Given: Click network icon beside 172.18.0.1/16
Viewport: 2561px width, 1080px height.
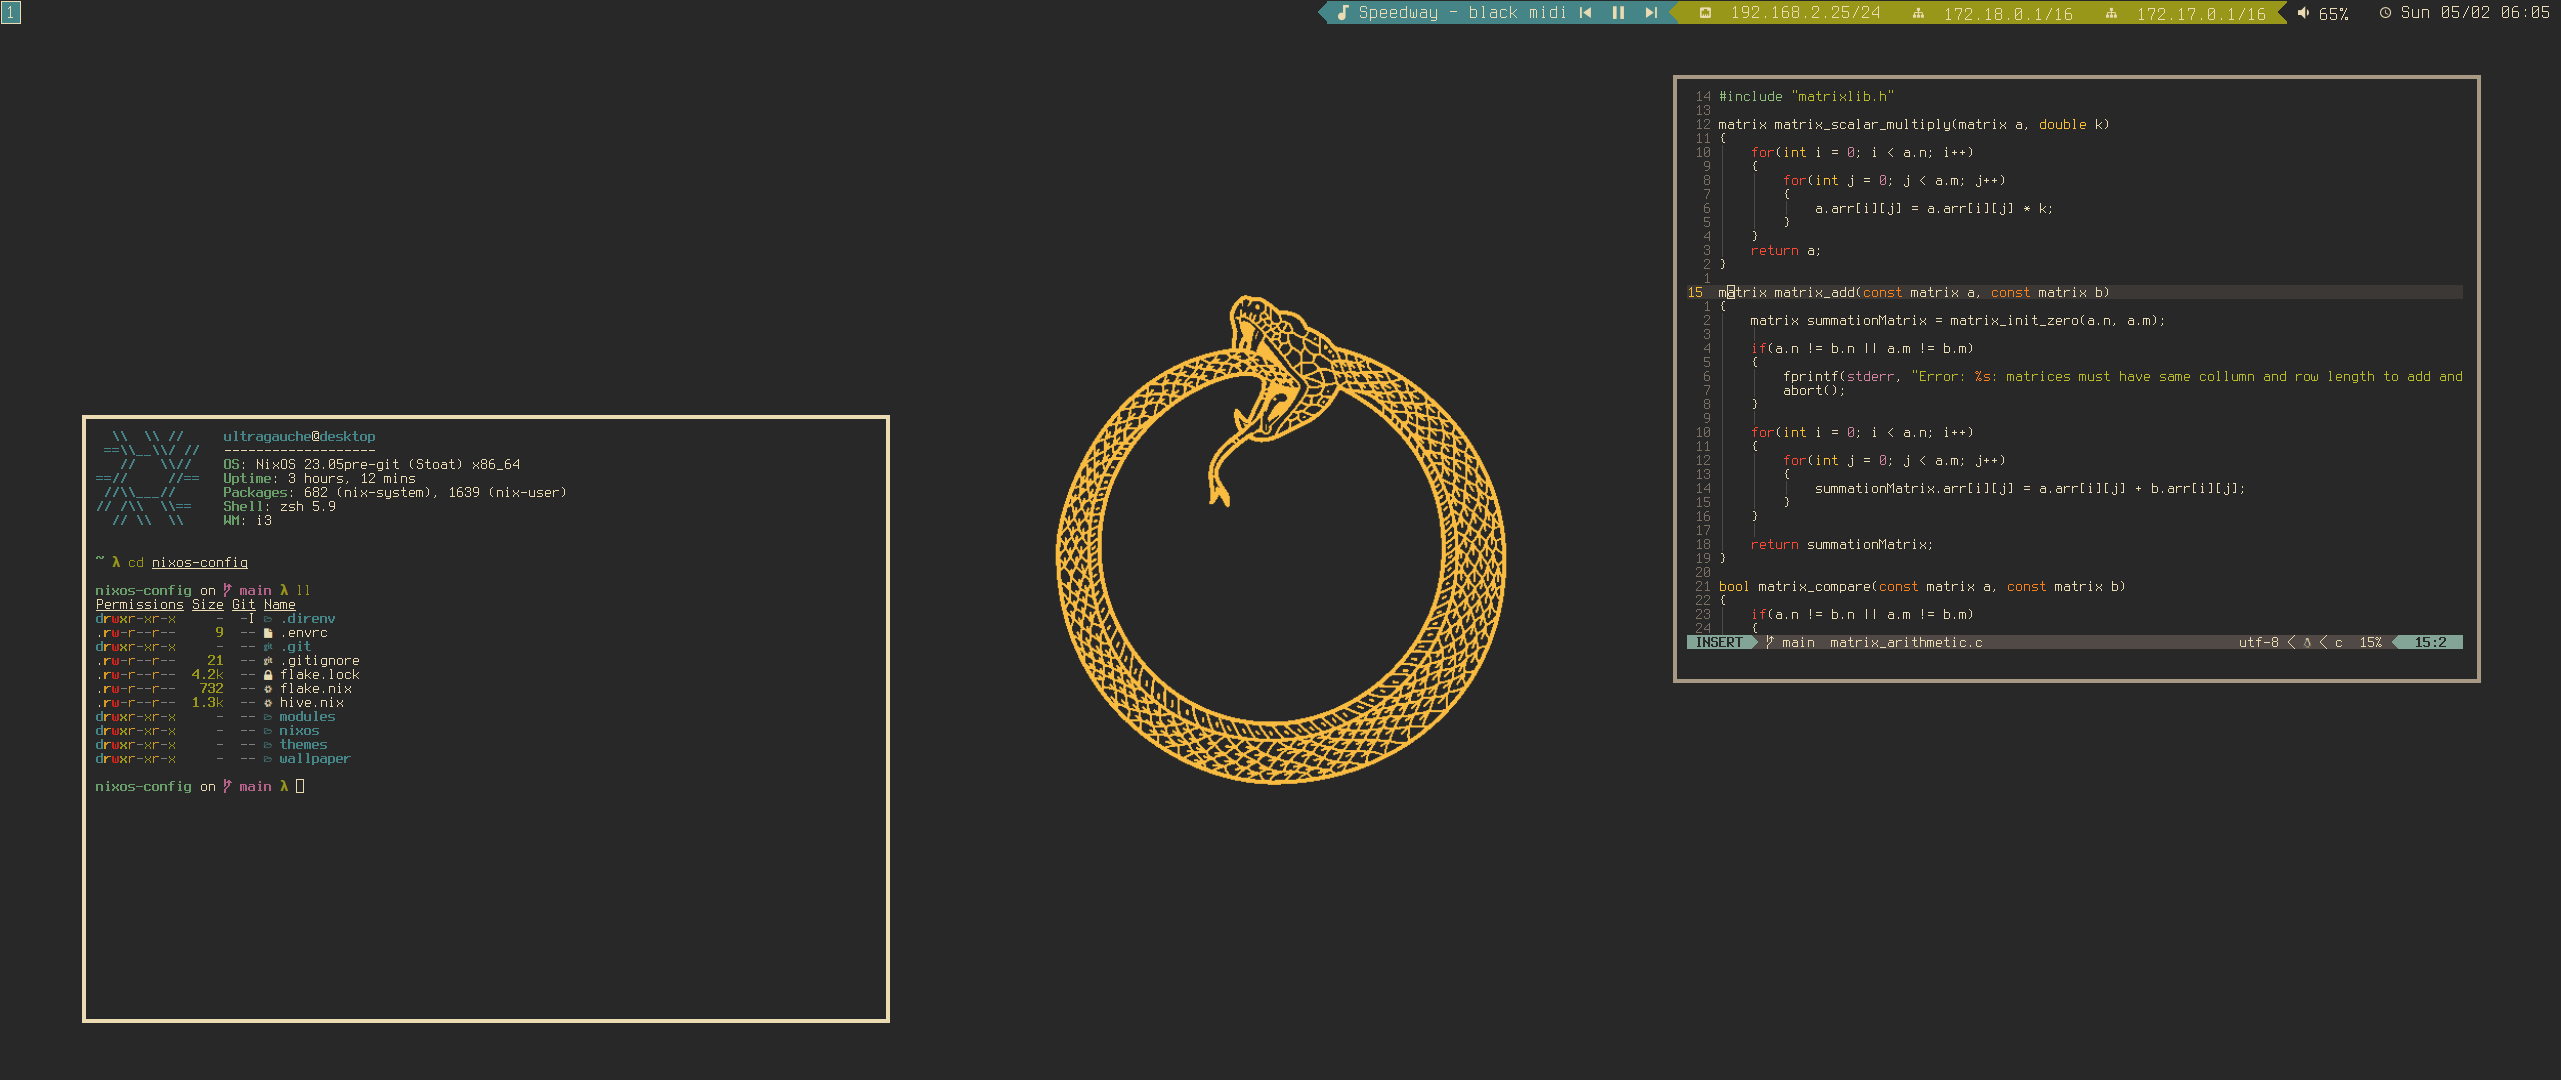Looking at the screenshot, I should [1918, 14].
